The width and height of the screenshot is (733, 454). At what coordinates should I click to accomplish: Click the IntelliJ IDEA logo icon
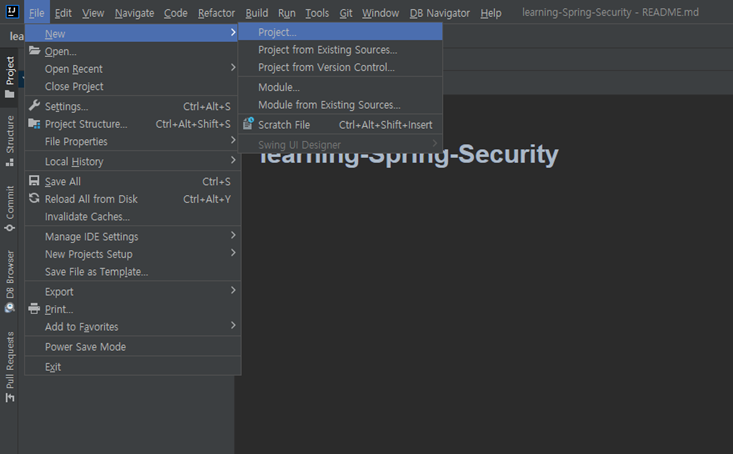point(12,11)
